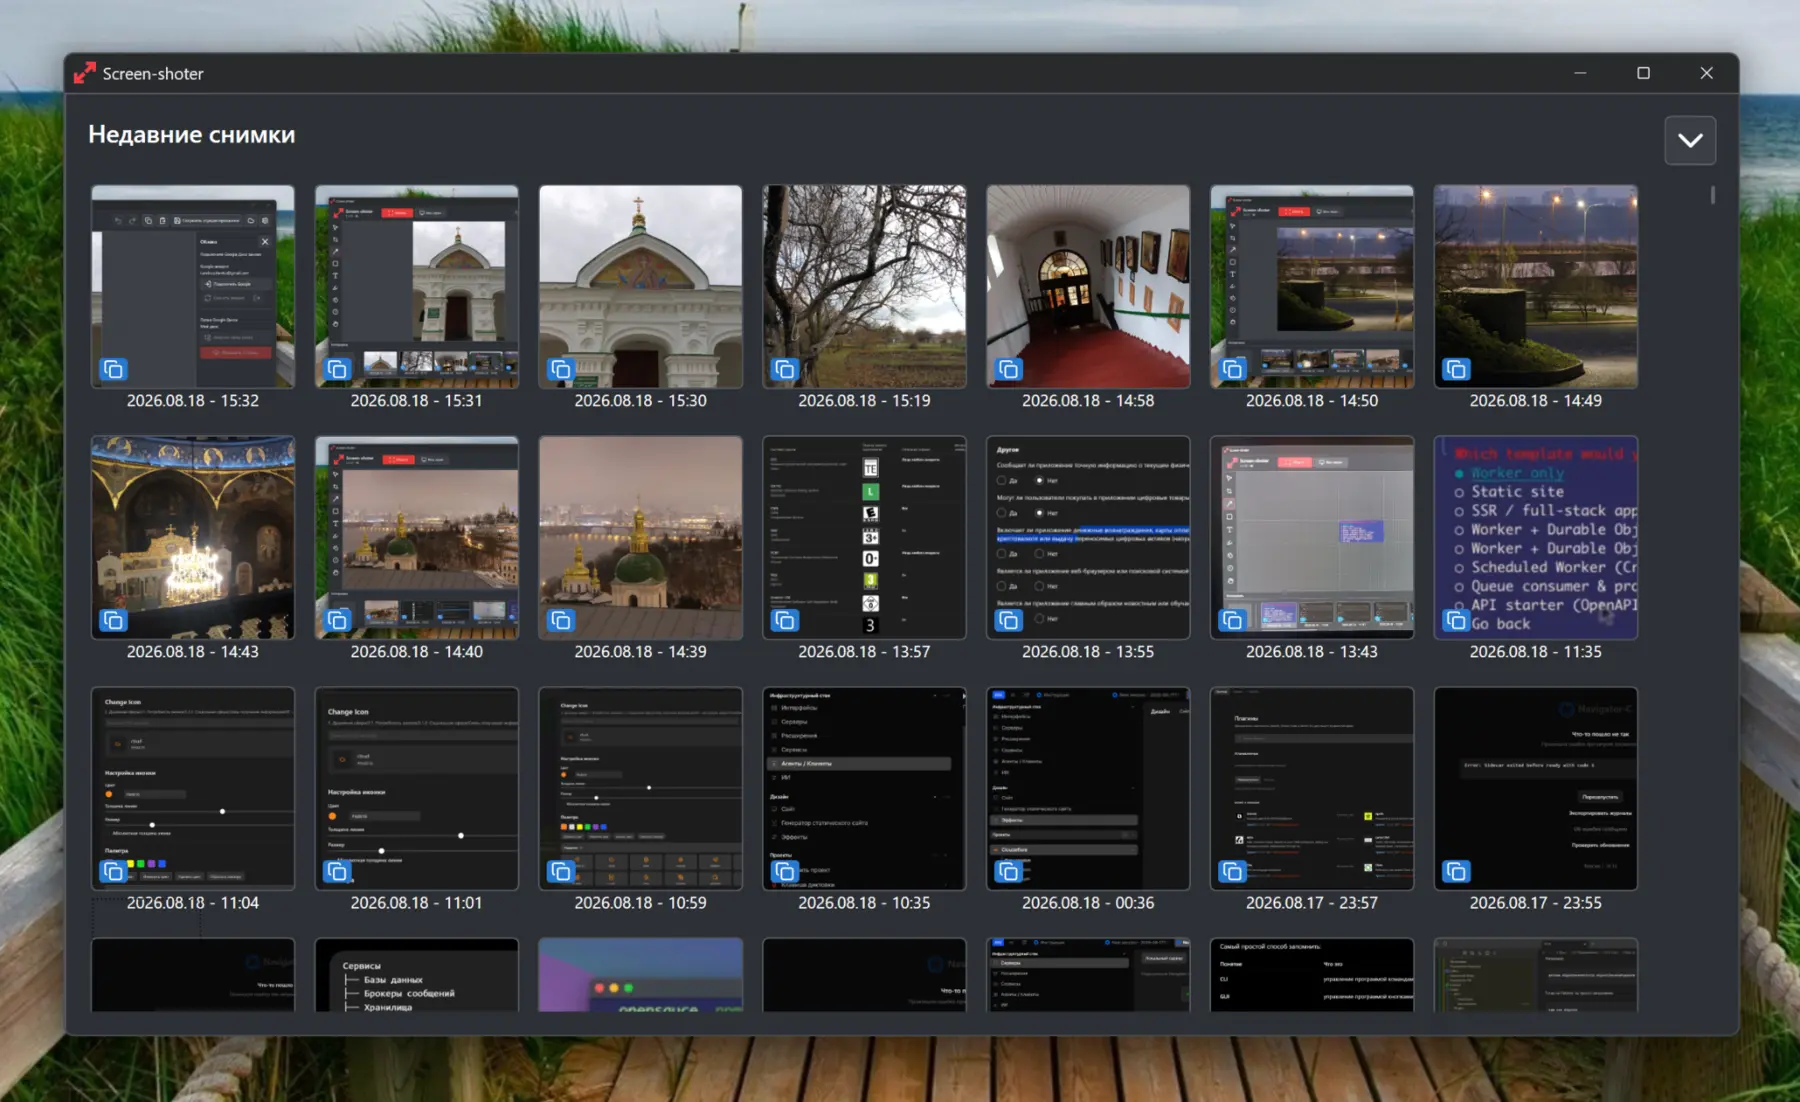Copy the 2026.08.18 - 00:36 snapshot

[x=1009, y=872]
